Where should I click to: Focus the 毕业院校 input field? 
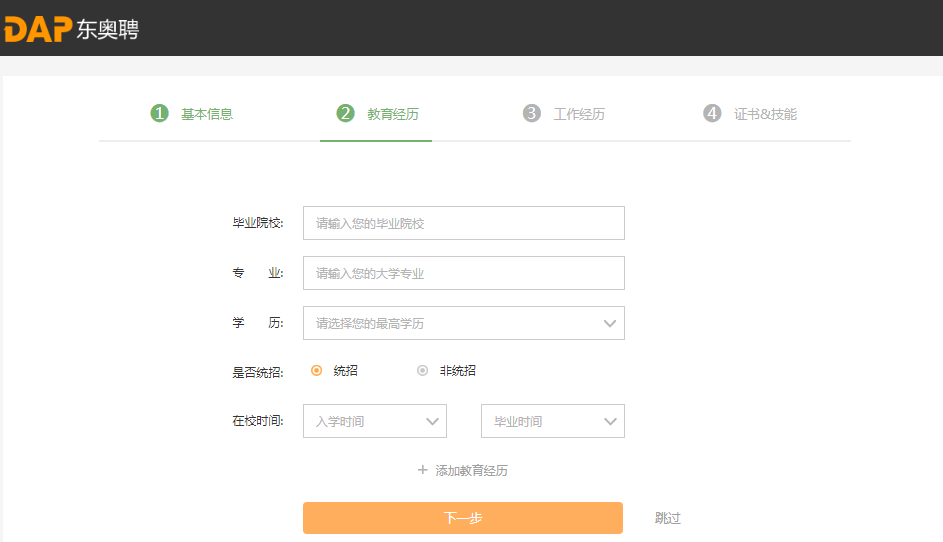[463, 223]
